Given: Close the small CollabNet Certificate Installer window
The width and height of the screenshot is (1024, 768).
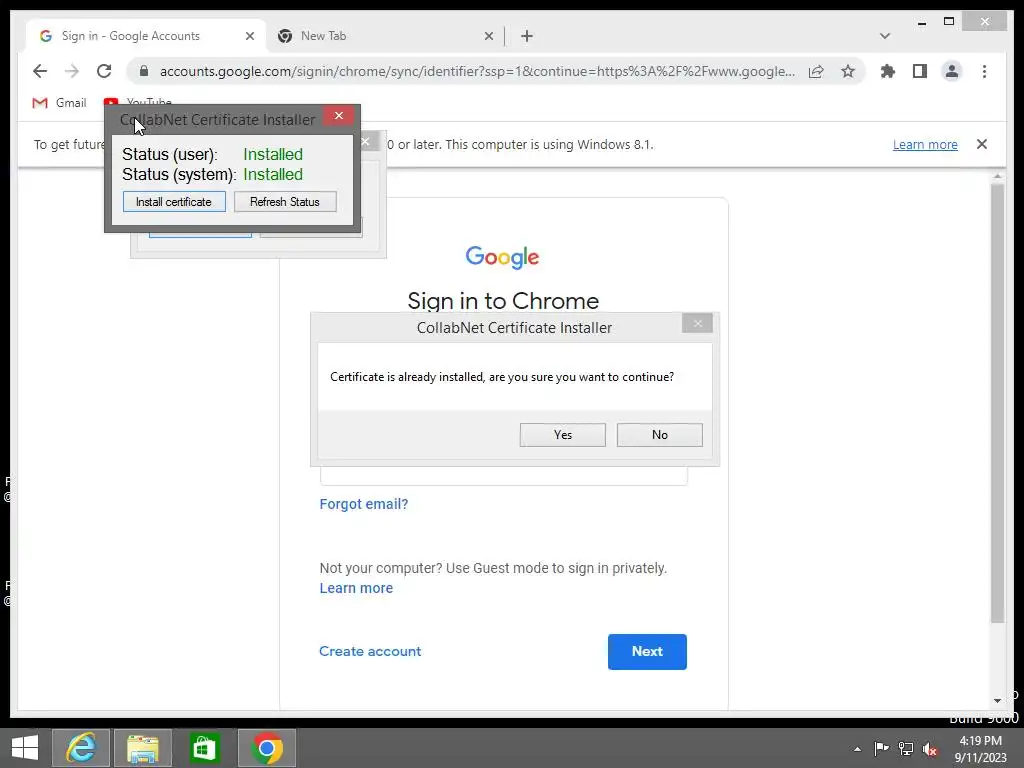Looking at the screenshot, I should (x=338, y=116).
